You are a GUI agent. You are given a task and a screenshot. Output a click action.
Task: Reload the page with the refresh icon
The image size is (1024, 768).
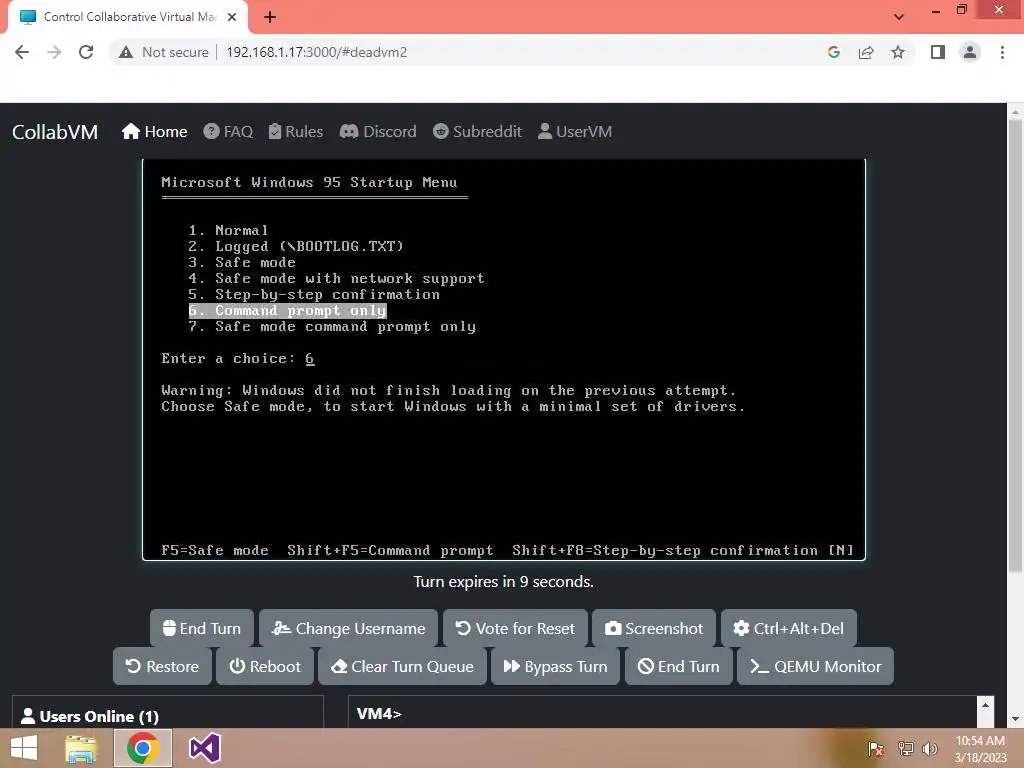[x=86, y=52]
